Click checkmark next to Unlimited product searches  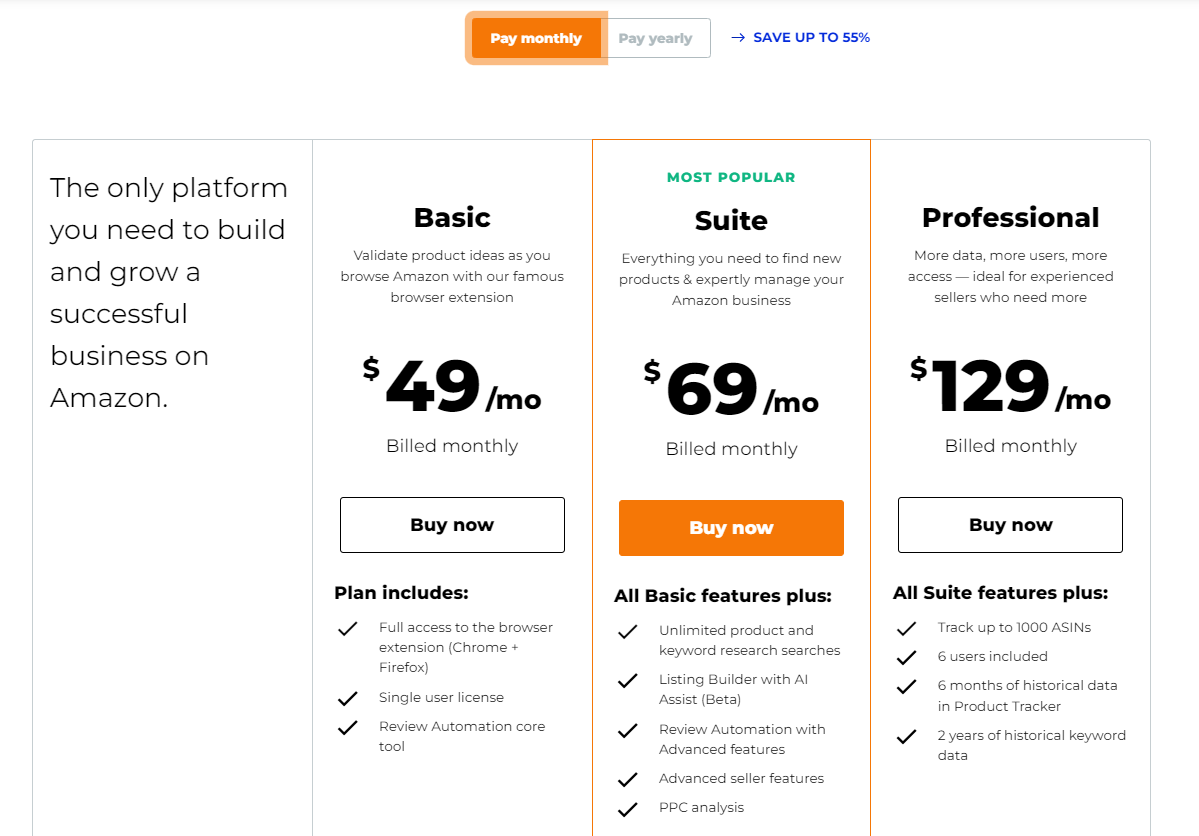point(628,632)
